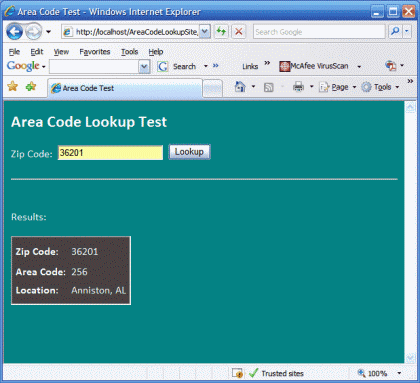420x383 pixels.
Task: Click the 100% zoom level button
Action: click(372, 373)
